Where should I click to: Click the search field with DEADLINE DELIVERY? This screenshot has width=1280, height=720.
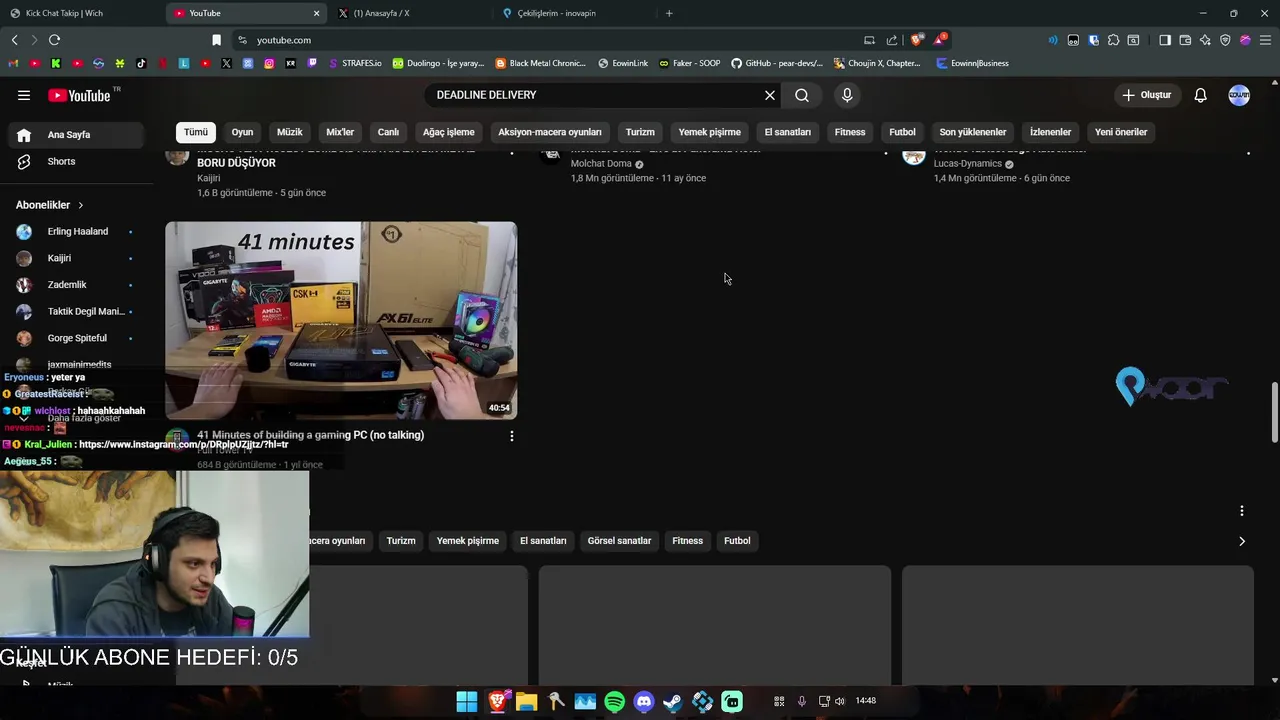(x=595, y=95)
